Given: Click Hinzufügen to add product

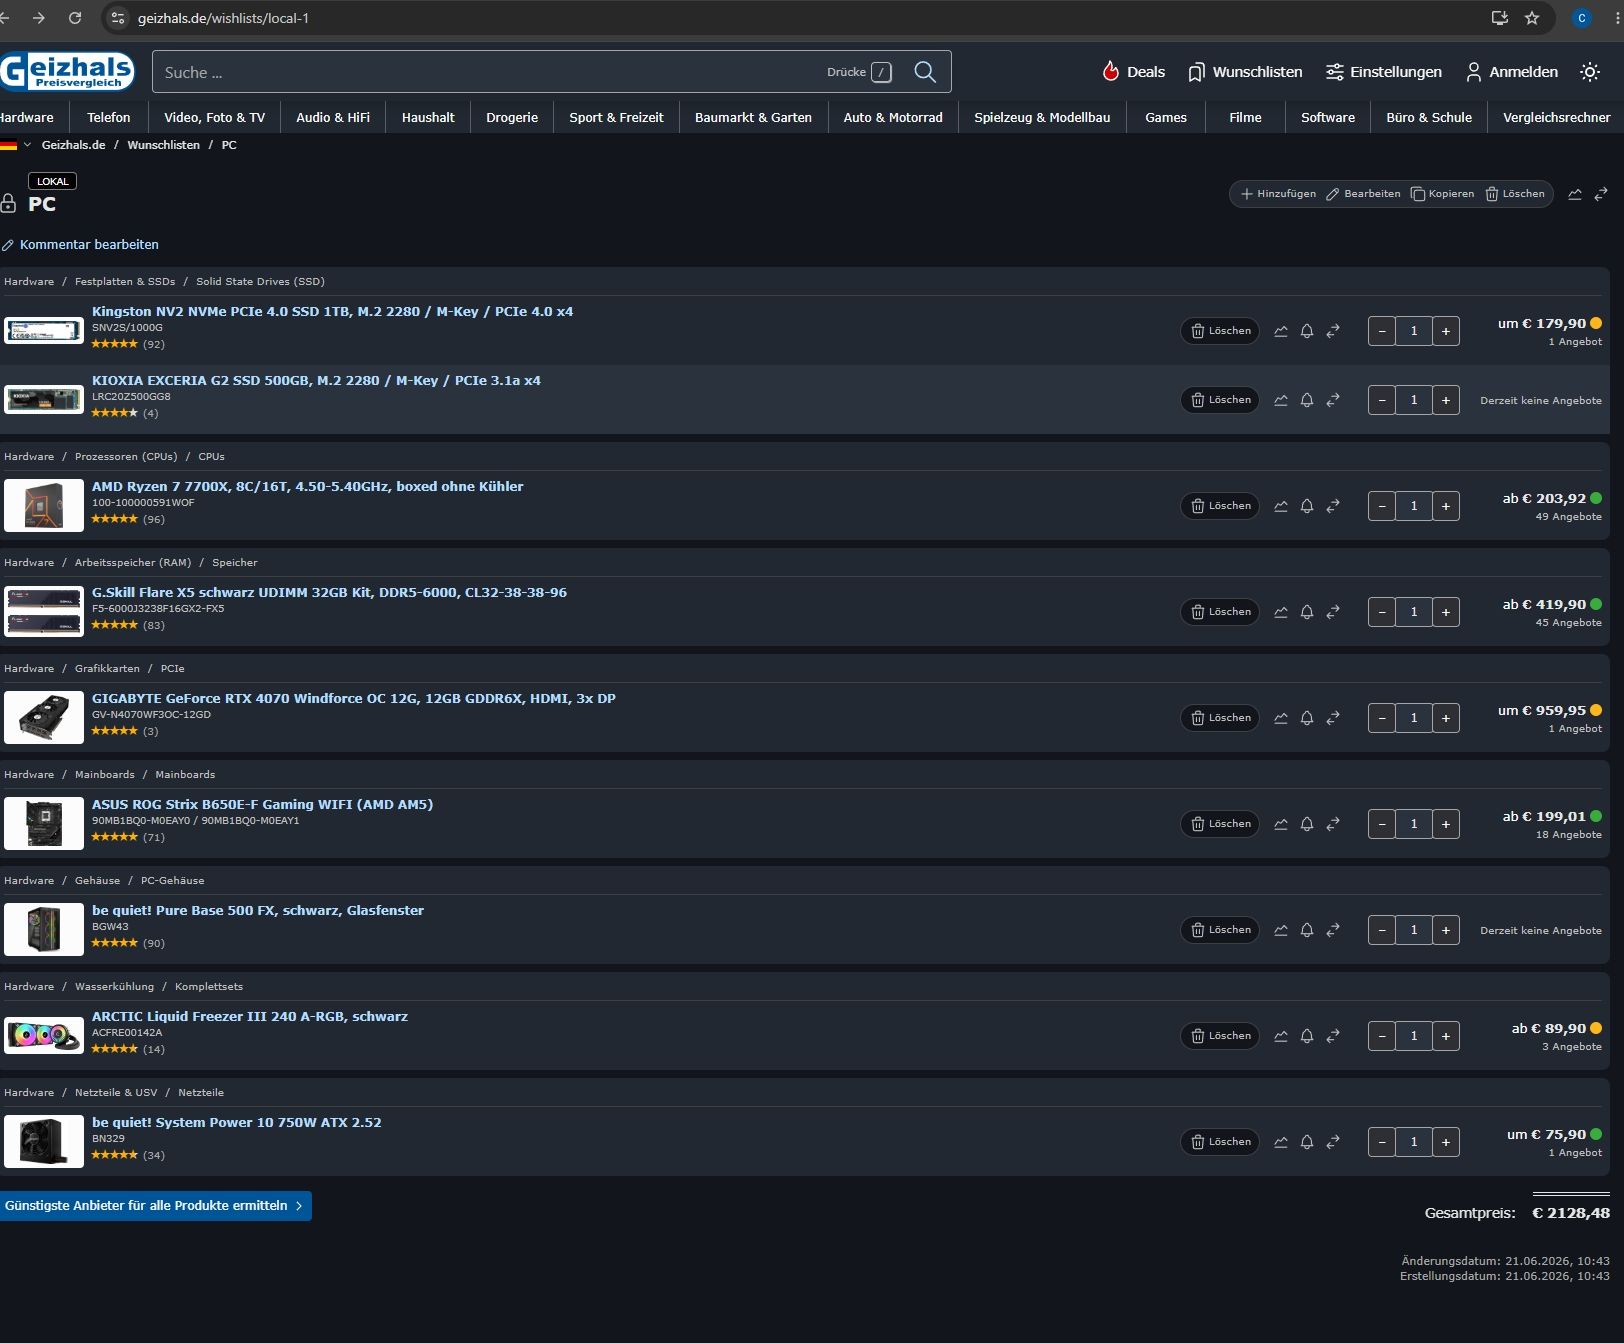Looking at the screenshot, I should click(1278, 194).
